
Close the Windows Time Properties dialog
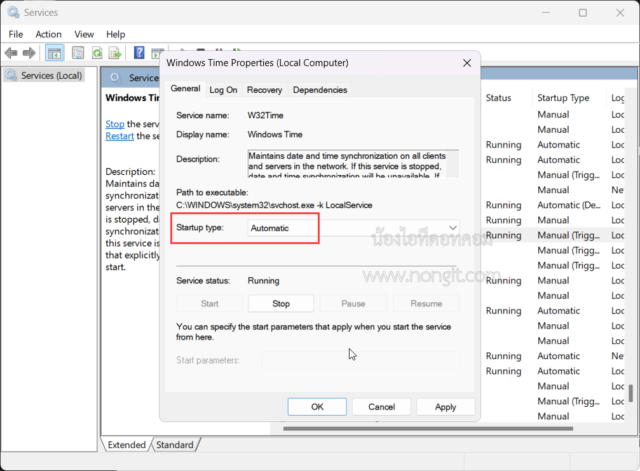(x=467, y=63)
